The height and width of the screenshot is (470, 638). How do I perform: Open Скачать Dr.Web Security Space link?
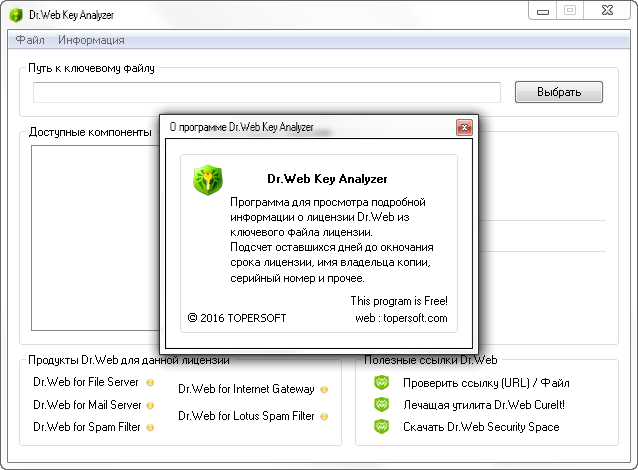(x=481, y=427)
